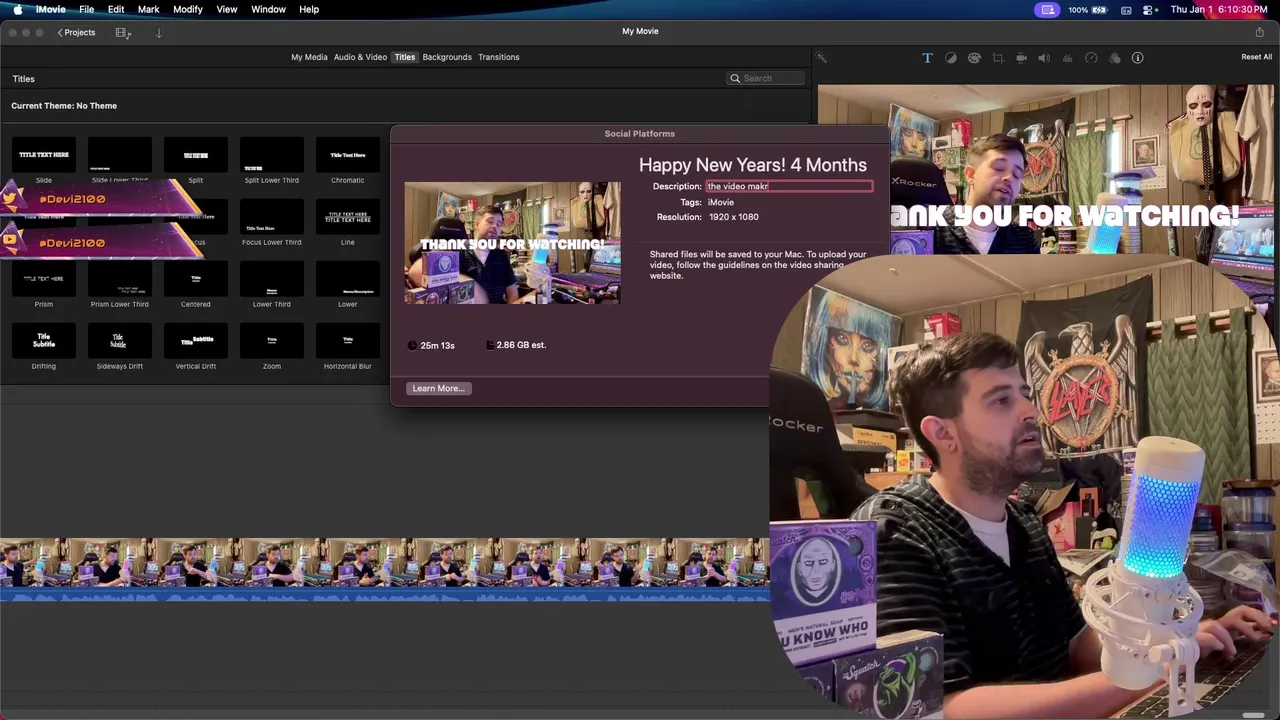Viewport: 1280px width, 720px height.
Task: Click the share dialog video preview
Action: click(x=512, y=243)
